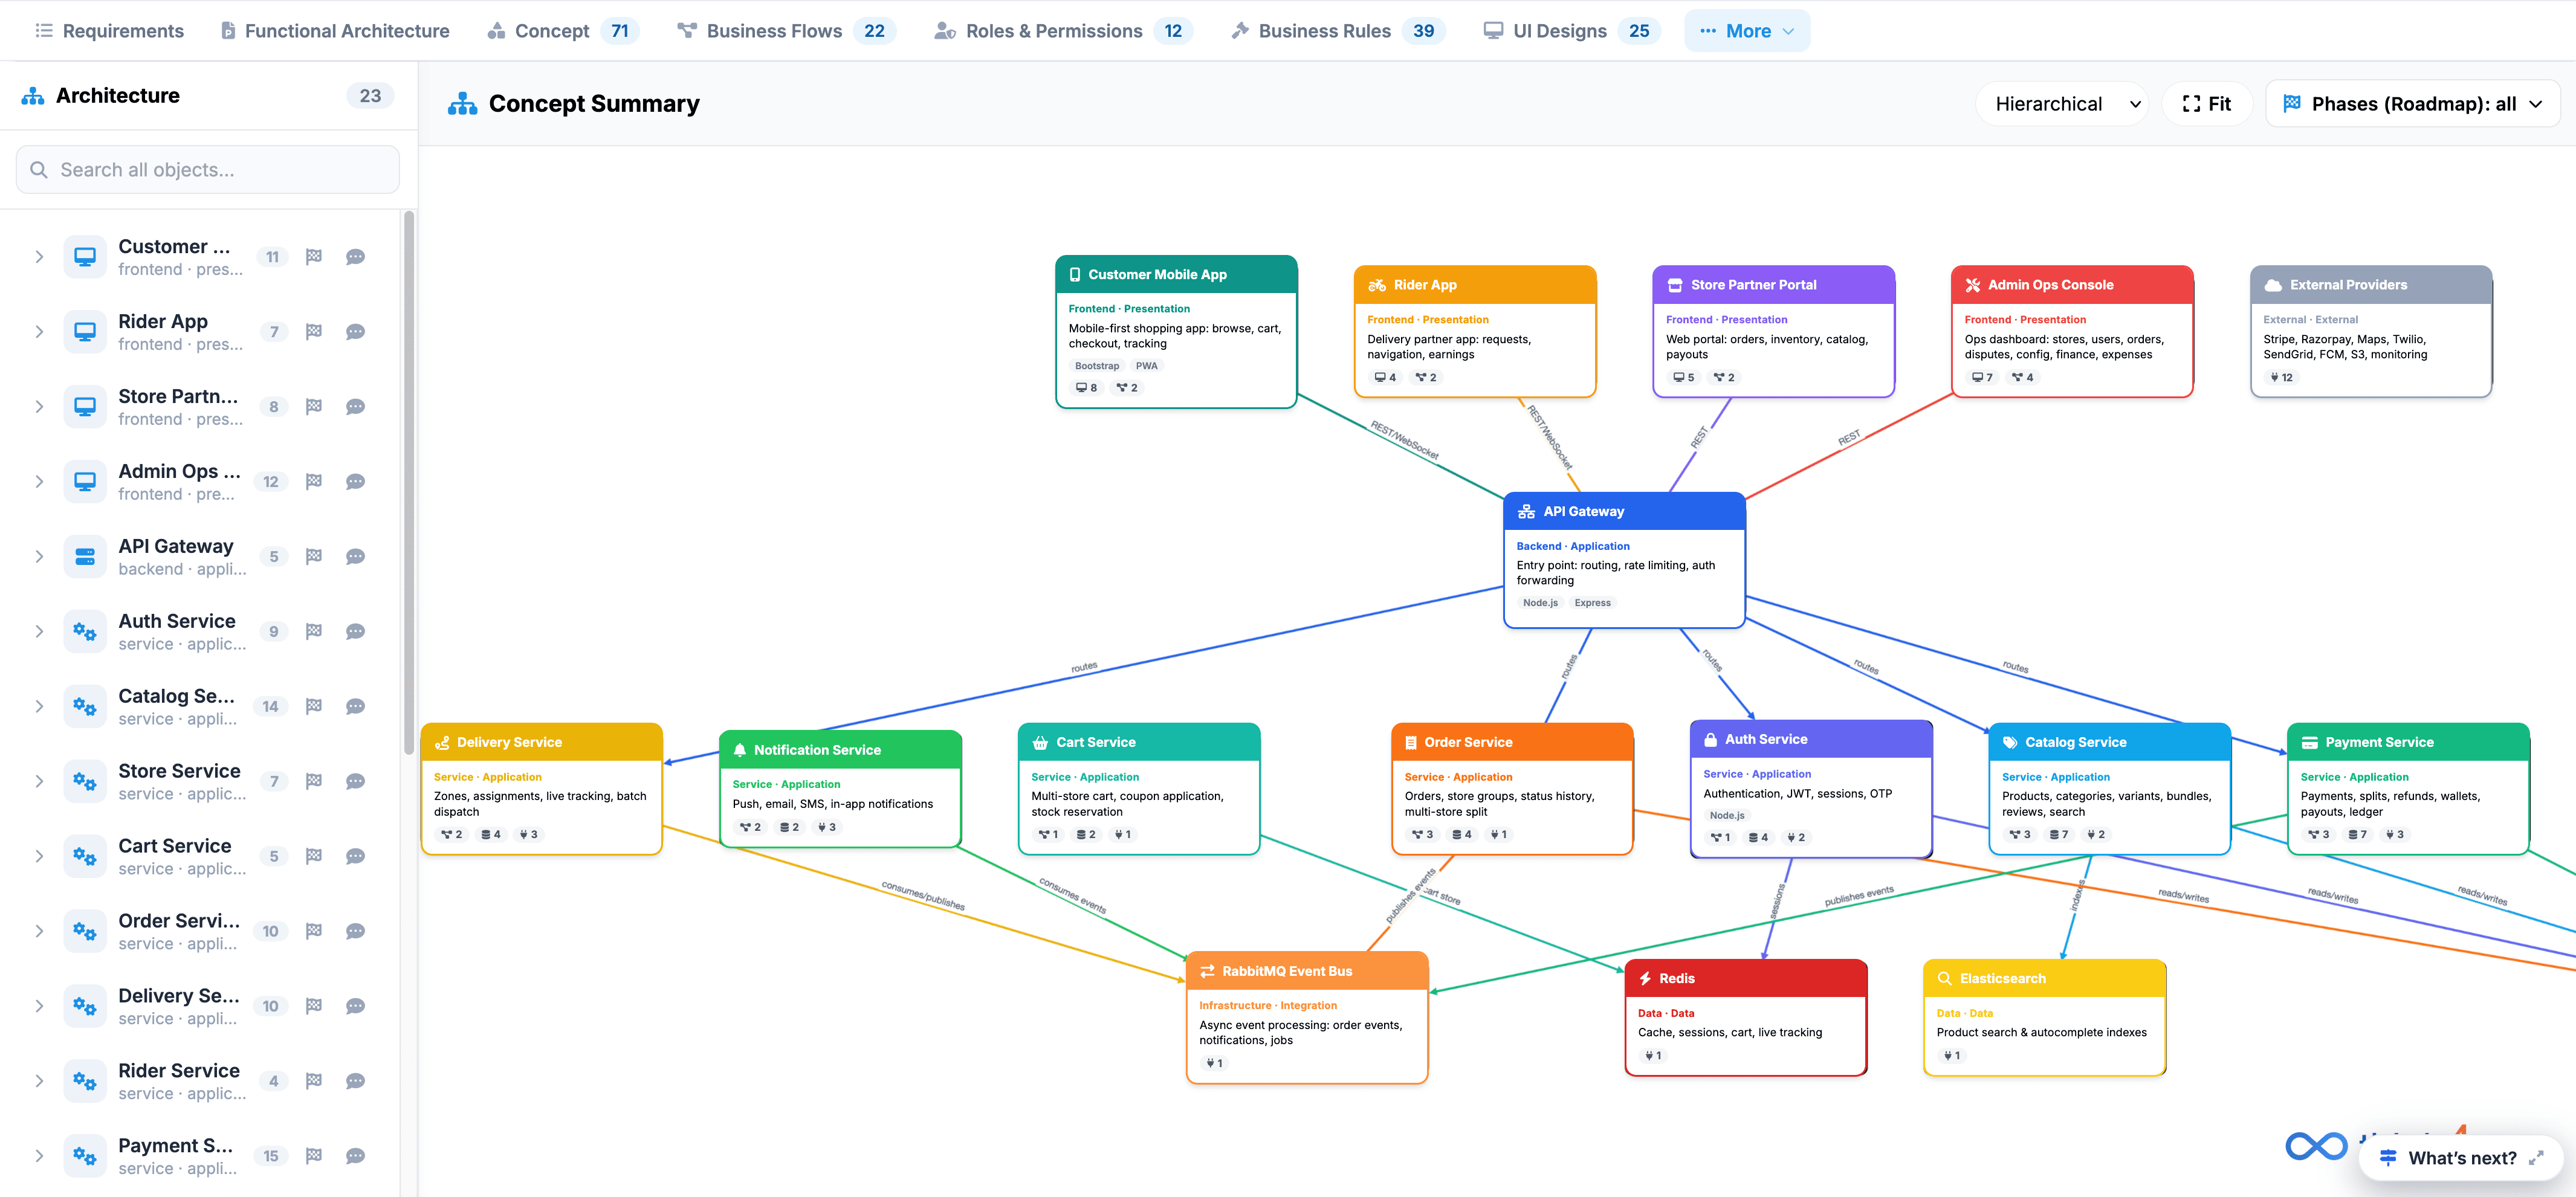Select the RabbitMQ Event Bus node
The image size is (2576, 1197).
coord(1307,1017)
